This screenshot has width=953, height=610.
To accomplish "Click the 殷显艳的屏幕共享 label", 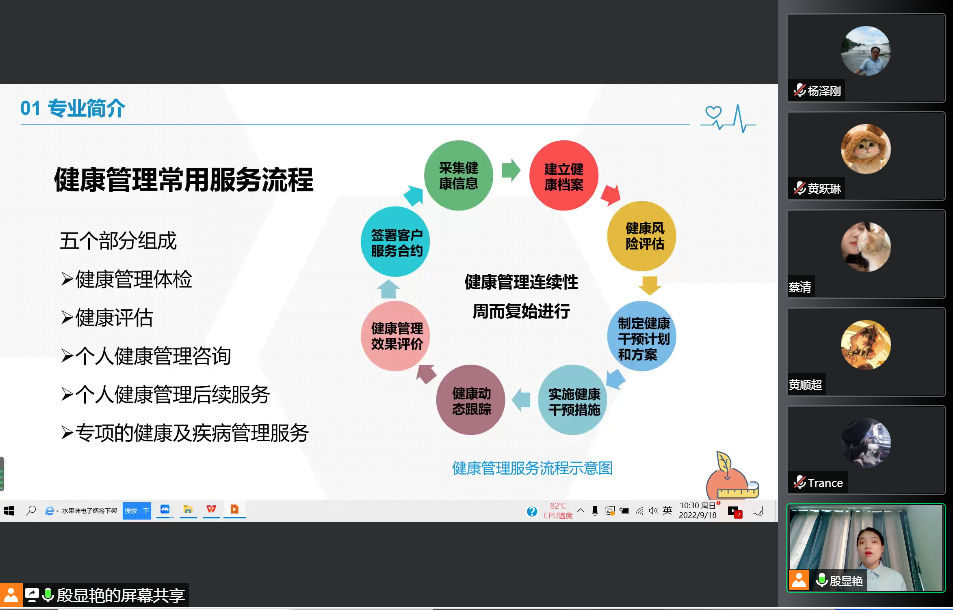I will [120, 595].
